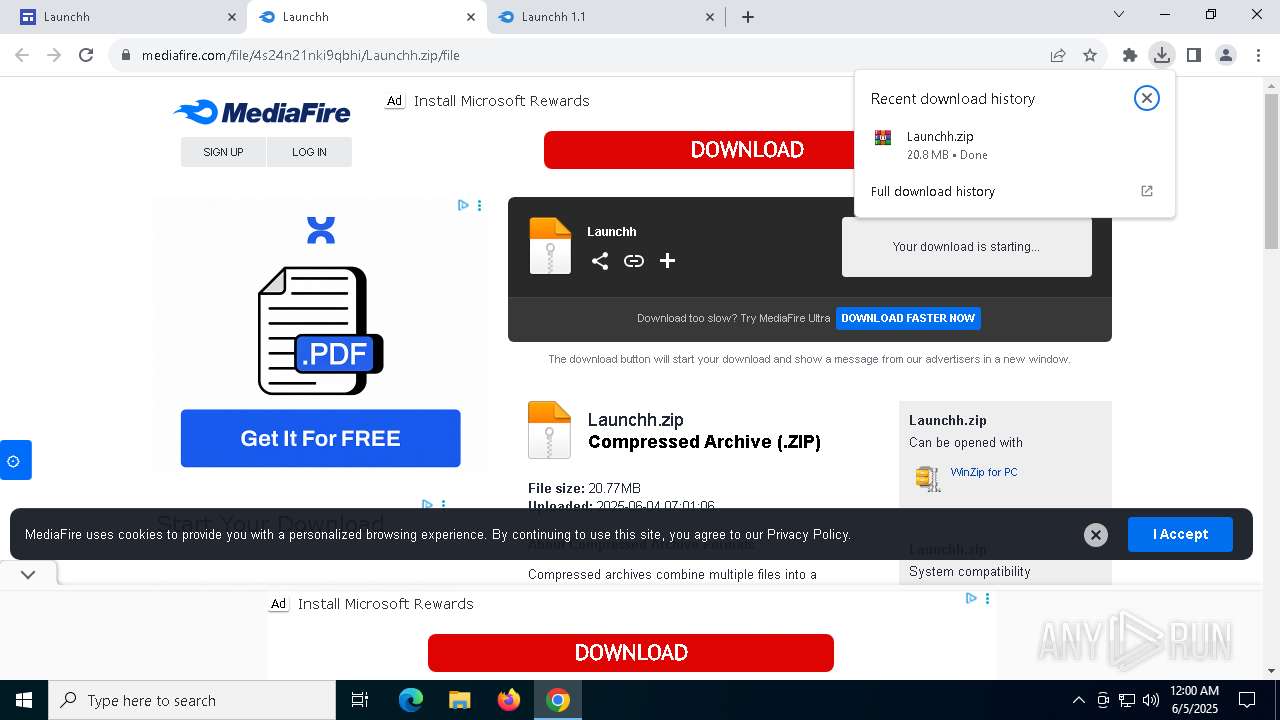
Task: Switch to the Launchh 1.1 tab
Action: tap(605, 17)
